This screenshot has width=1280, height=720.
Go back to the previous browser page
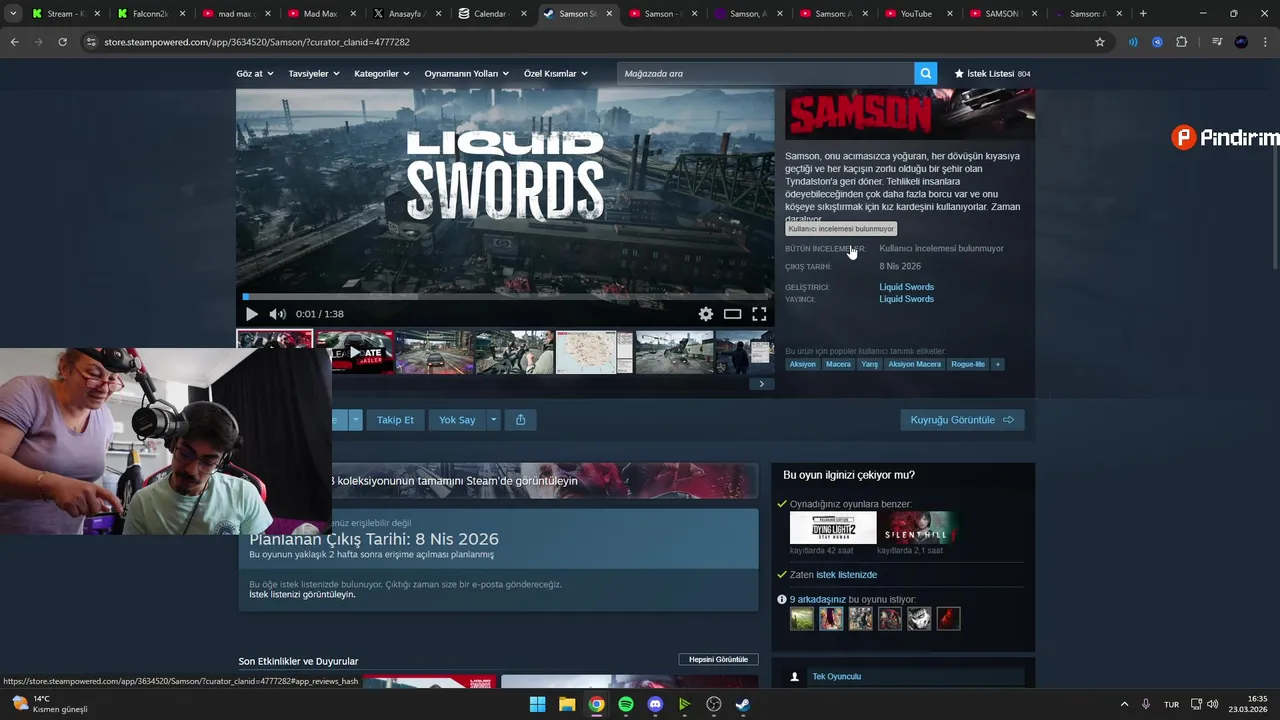[14, 42]
